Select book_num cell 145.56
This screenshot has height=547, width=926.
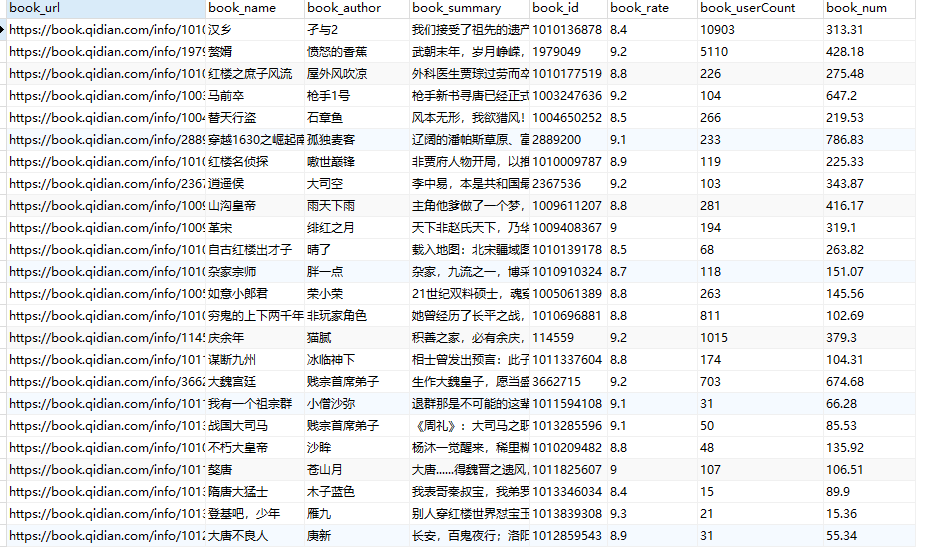point(869,294)
